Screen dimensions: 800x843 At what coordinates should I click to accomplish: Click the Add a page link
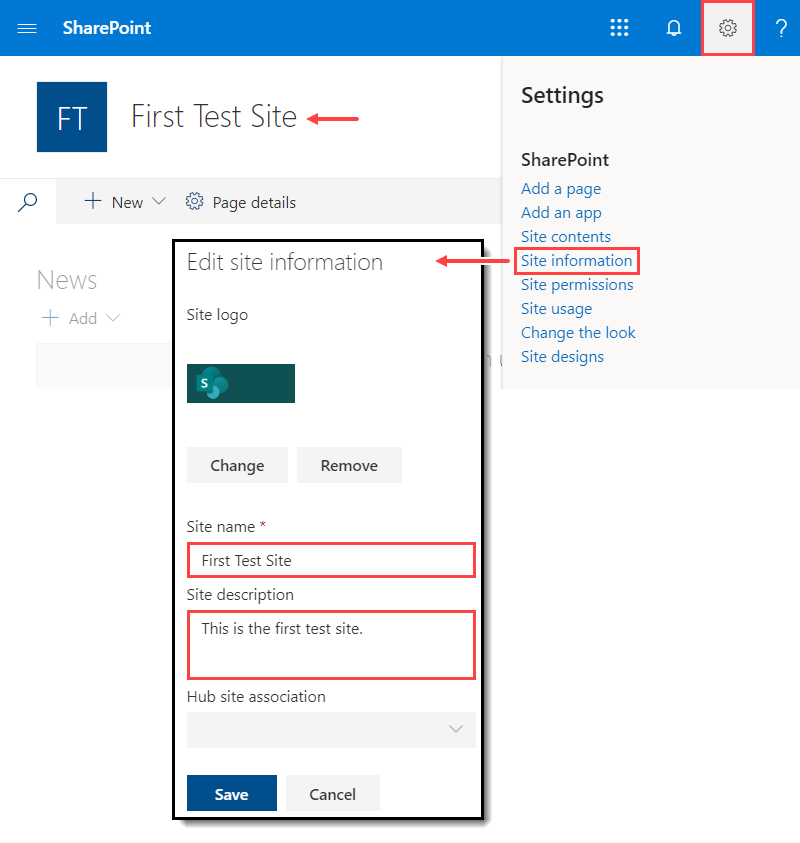point(561,189)
